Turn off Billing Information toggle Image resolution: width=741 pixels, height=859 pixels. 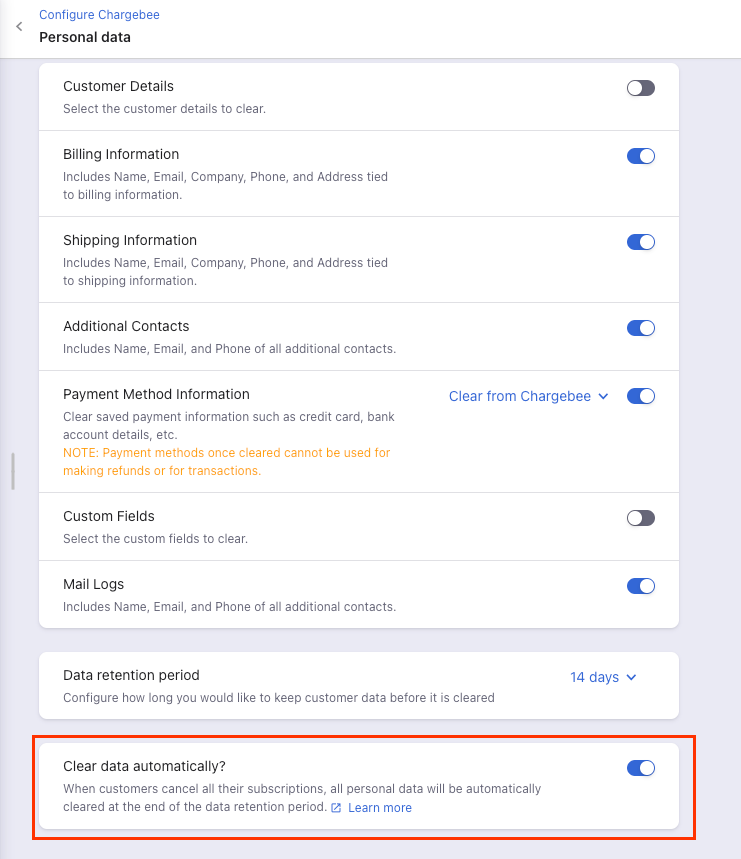pyautogui.click(x=640, y=156)
